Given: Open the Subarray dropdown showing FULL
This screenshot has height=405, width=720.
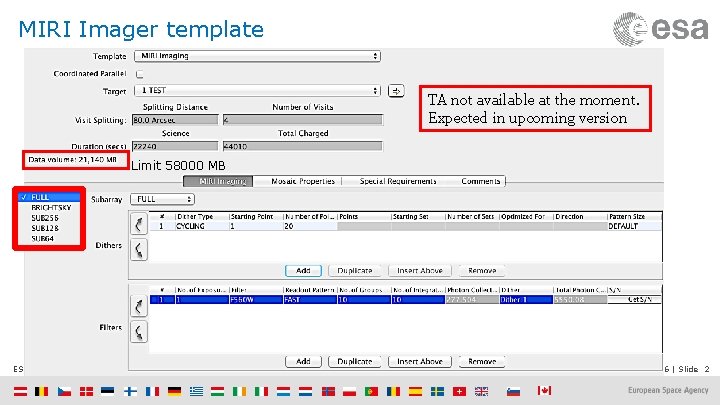Looking at the screenshot, I should pyautogui.click(x=163, y=199).
